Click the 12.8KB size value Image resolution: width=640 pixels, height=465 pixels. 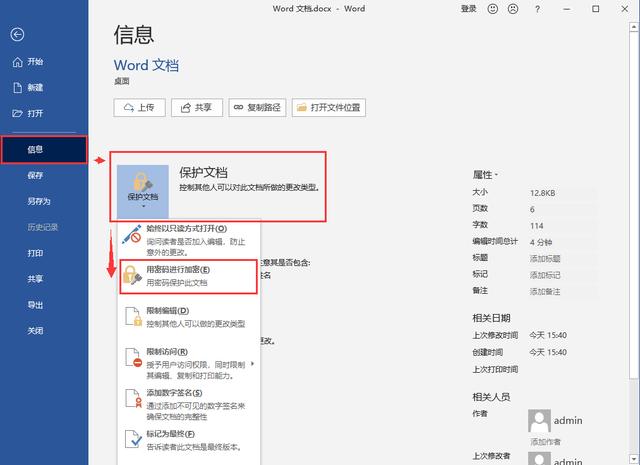542,193
